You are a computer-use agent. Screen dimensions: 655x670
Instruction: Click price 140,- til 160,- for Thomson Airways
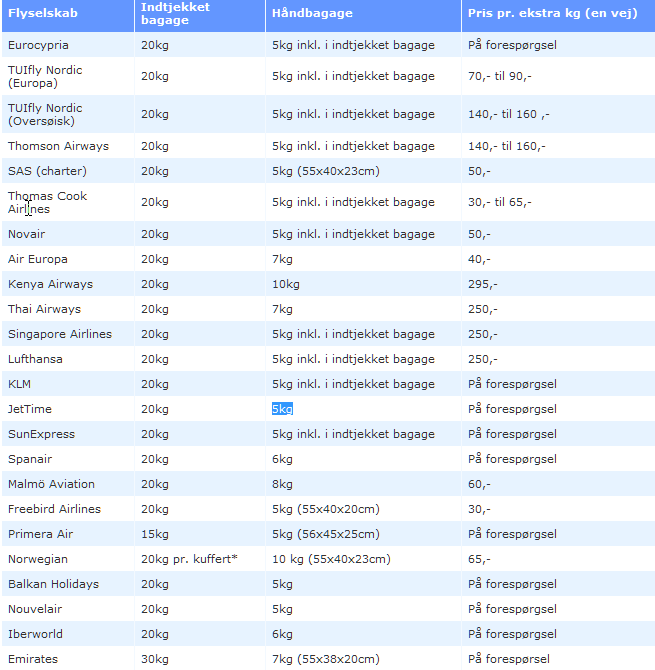pos(506,146)
